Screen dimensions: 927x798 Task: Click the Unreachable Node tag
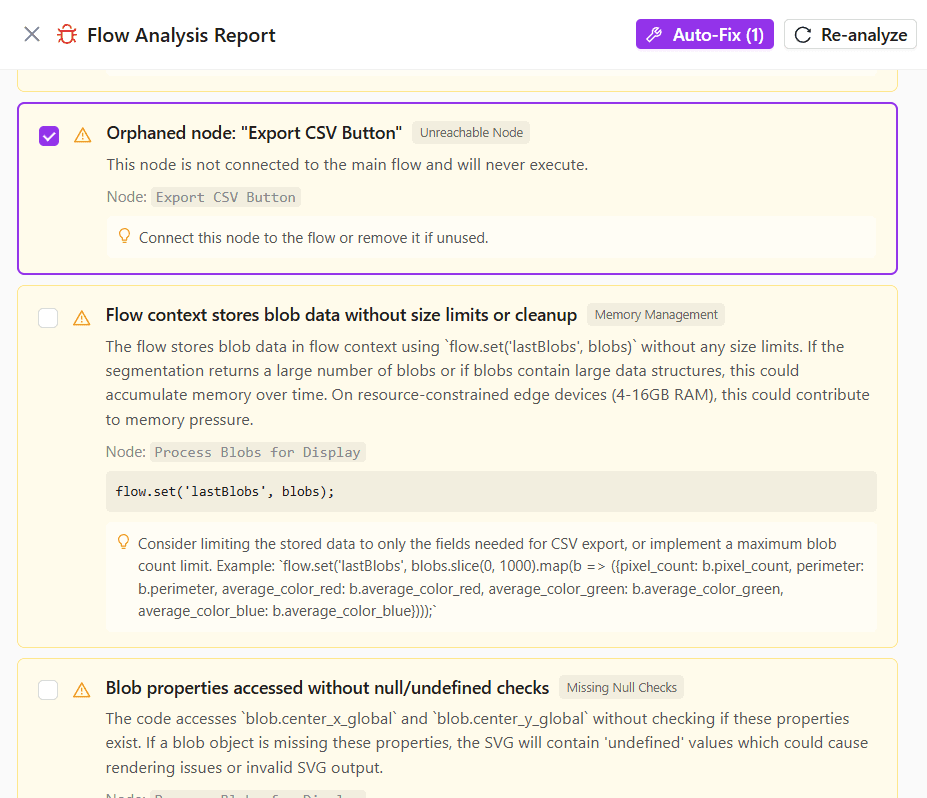coord(470,132)
